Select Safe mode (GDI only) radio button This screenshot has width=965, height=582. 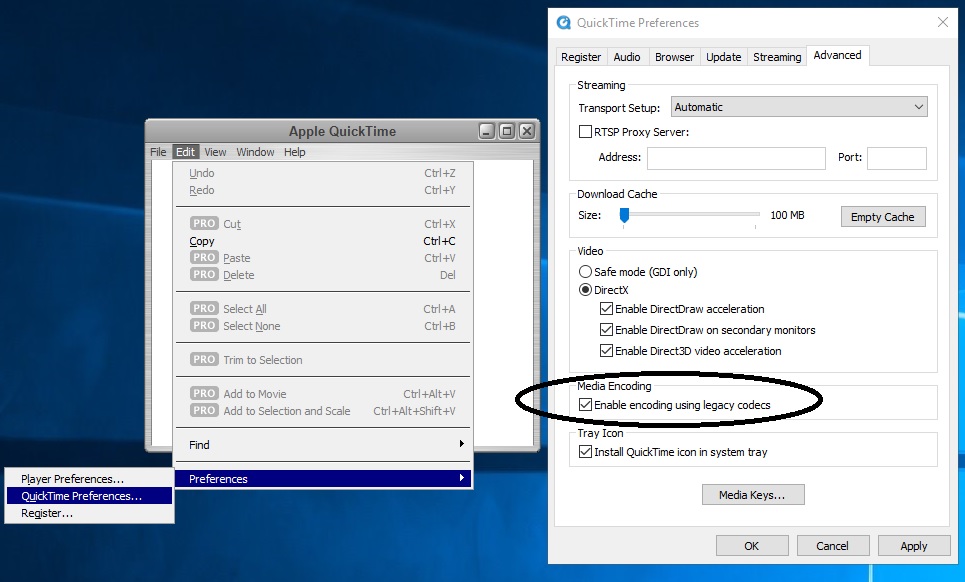click(x=585, y=271)
